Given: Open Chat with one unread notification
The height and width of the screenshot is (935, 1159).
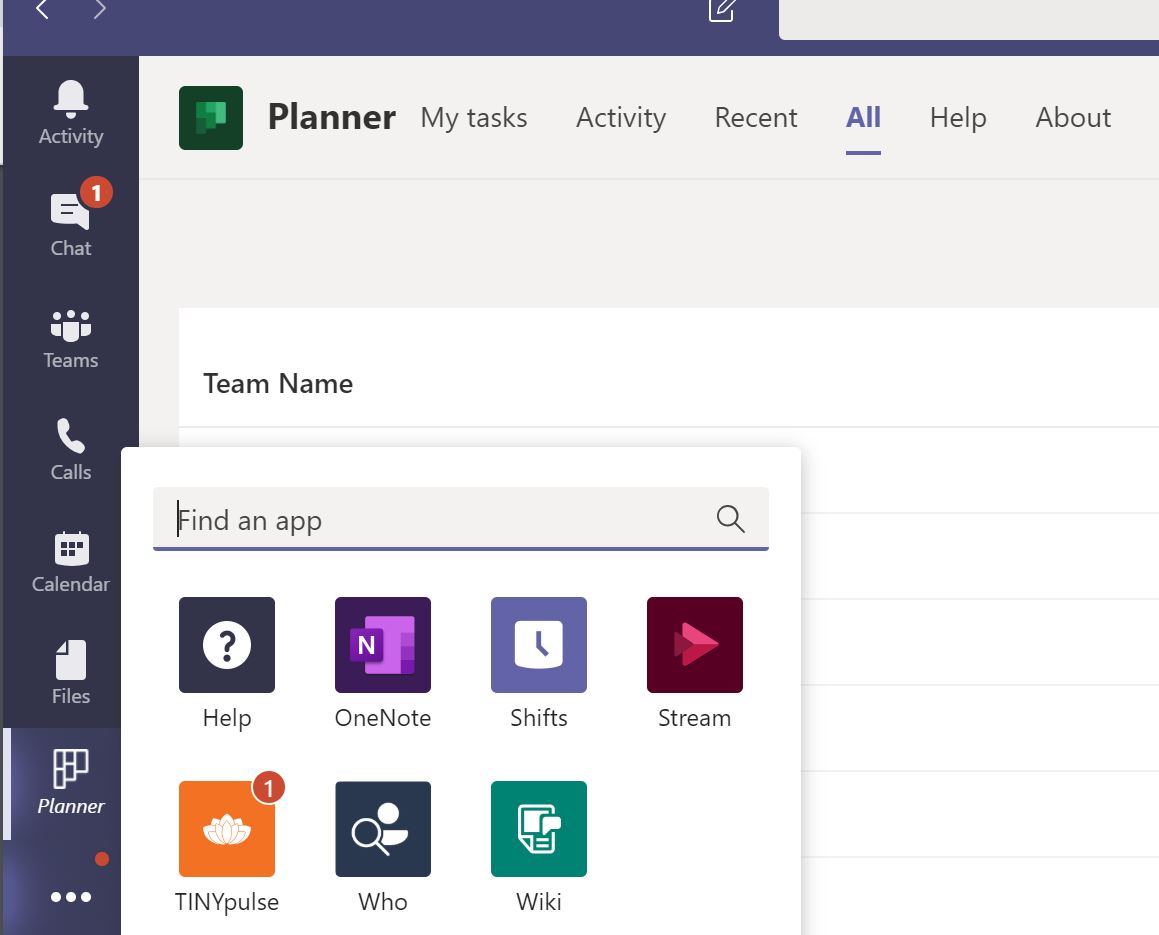Looking at the screenshot, I should point(70,224).
